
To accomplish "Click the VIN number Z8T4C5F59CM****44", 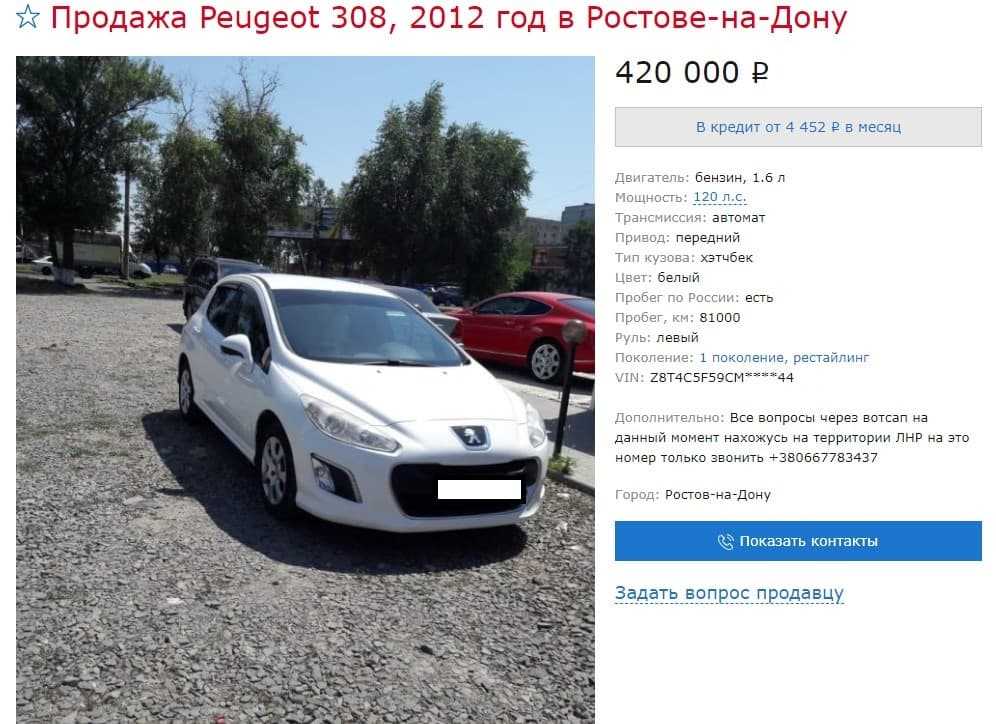I will pyautogui.click(x=722, y=378).
